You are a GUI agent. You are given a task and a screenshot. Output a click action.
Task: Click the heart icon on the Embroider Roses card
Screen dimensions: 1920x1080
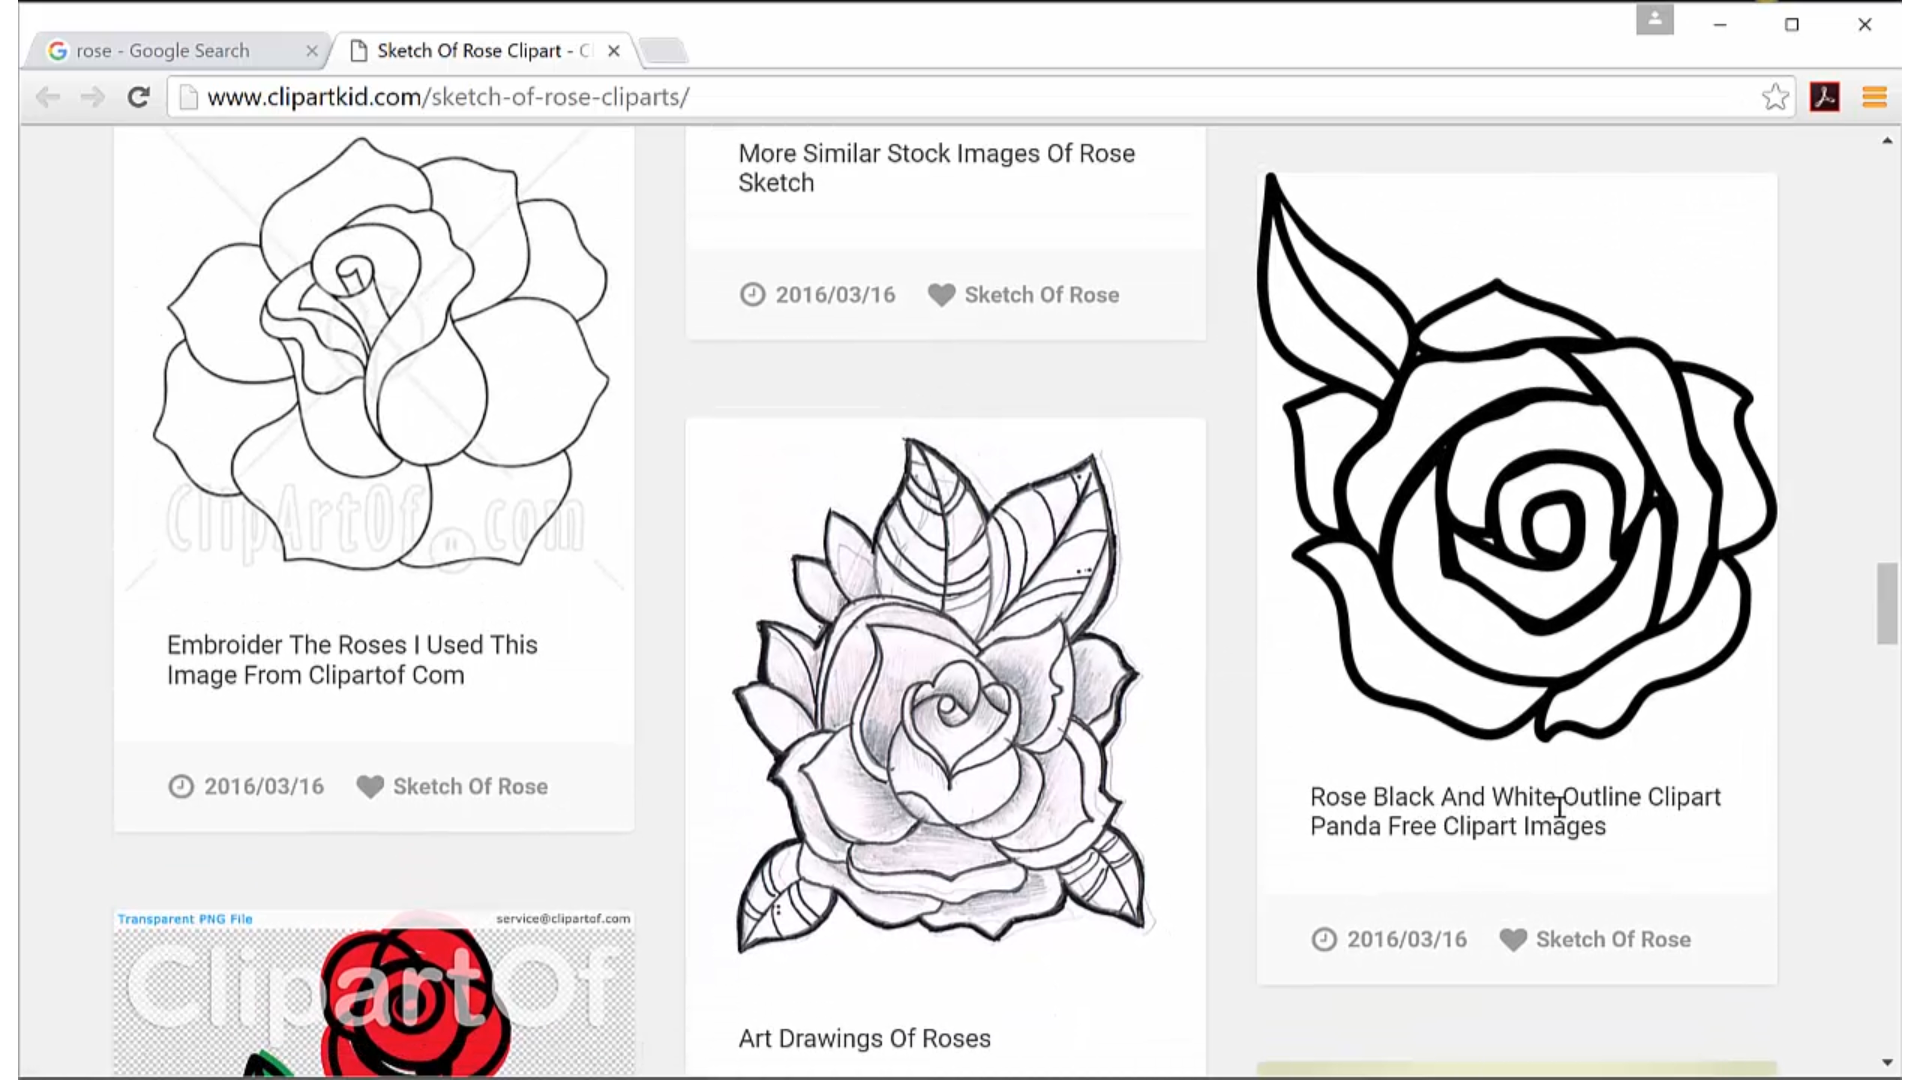coord(370,787)
